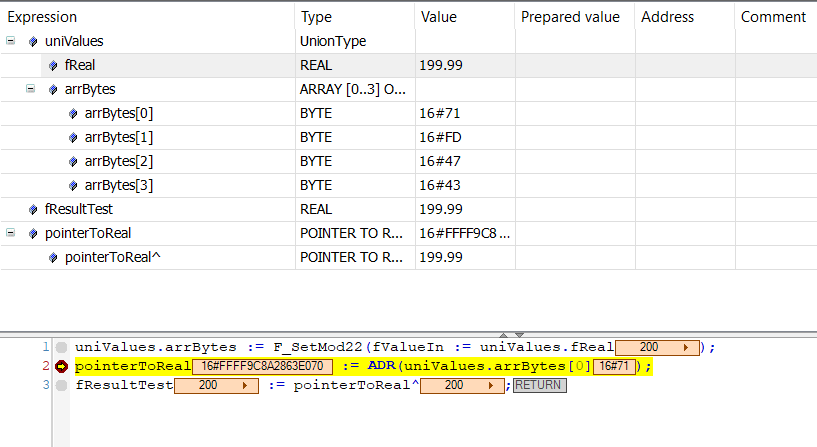
Task: Collapse the arrBytes array node
Action: click(x=31, y=89)
